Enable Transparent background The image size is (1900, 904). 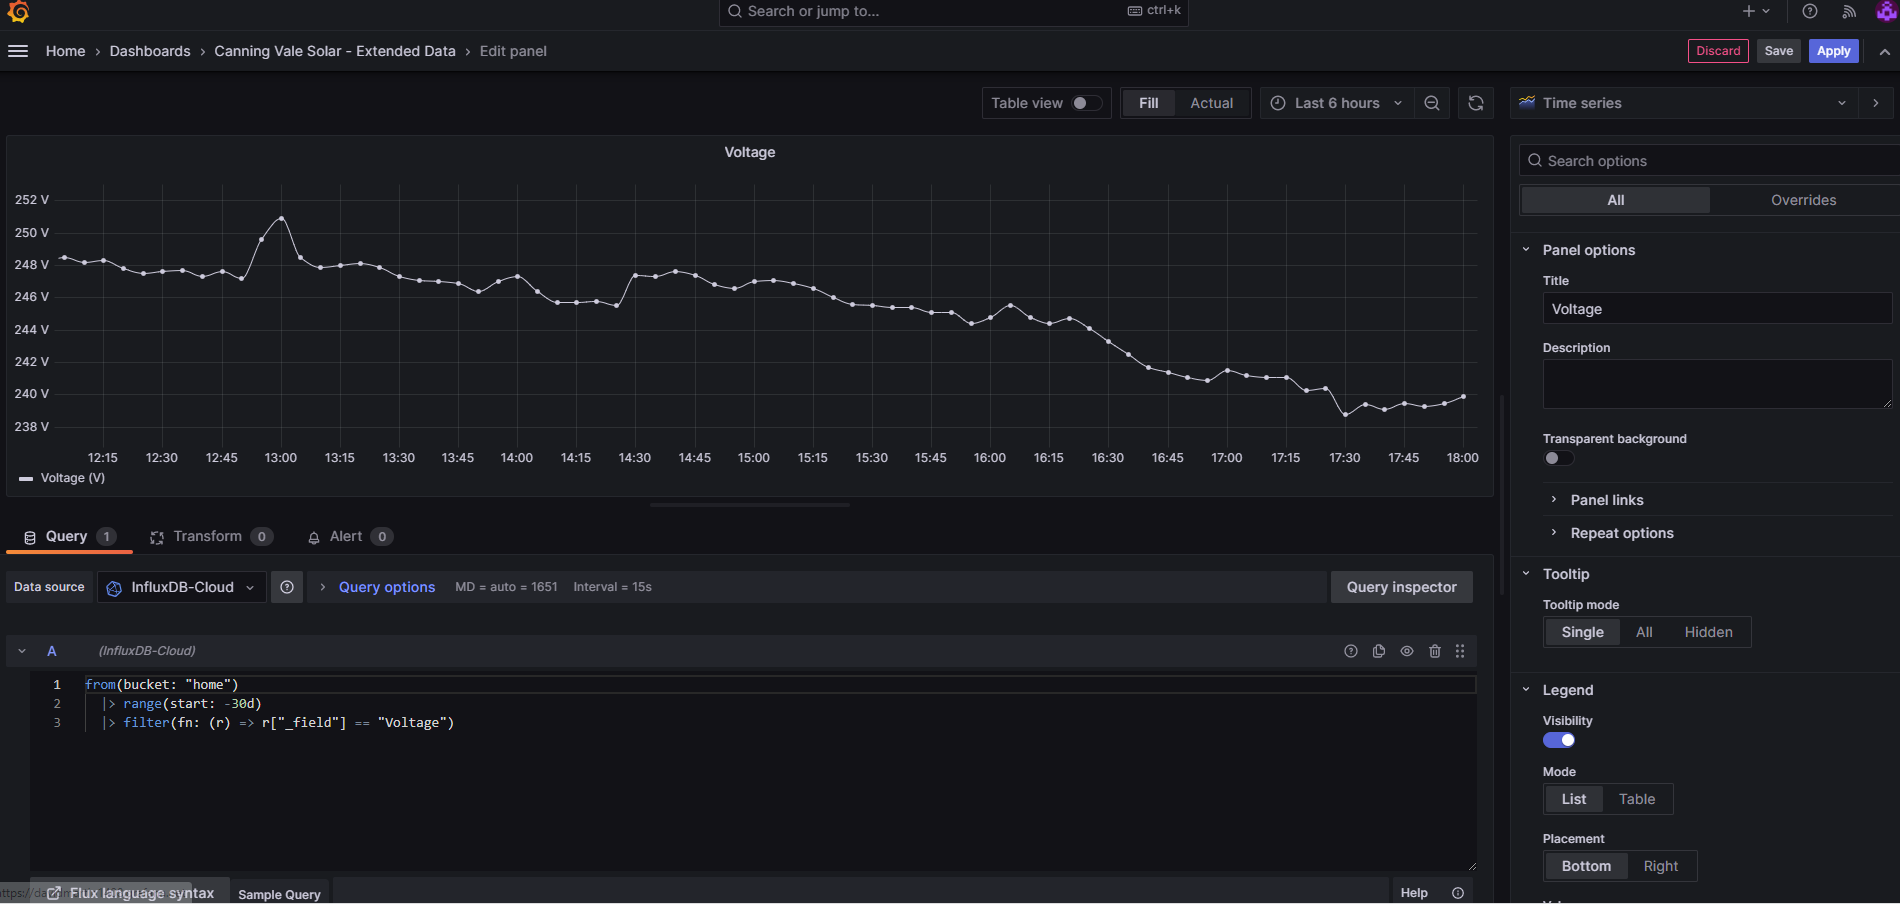[x=1556, y=458]
